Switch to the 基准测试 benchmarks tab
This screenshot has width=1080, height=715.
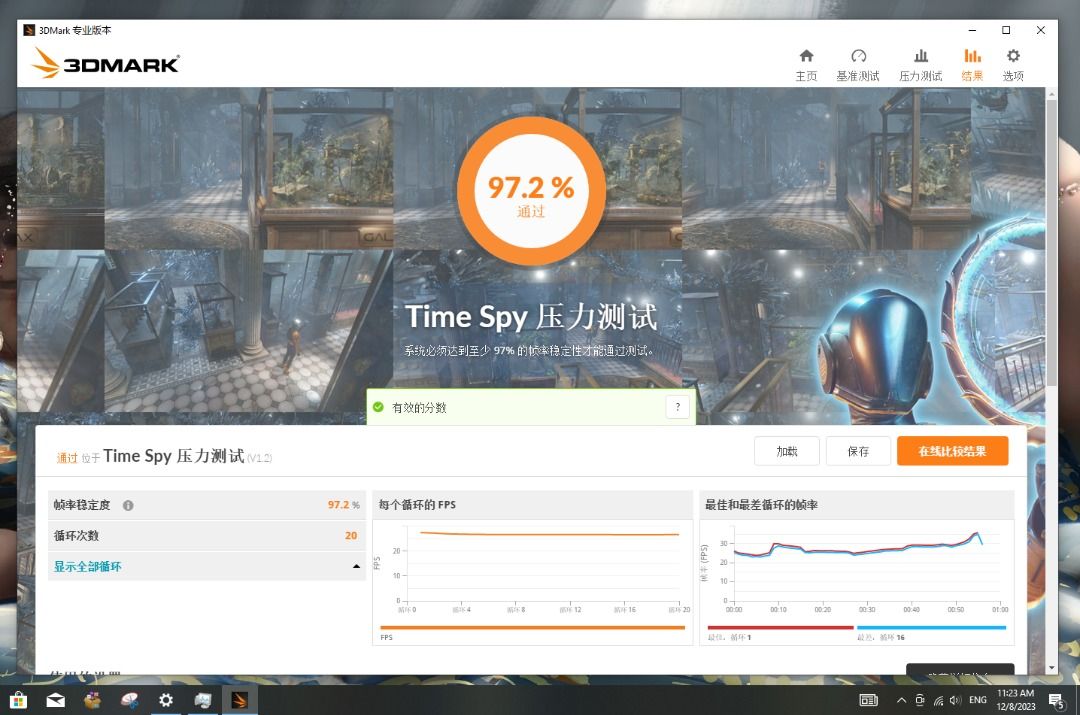(x=858, y=65)
